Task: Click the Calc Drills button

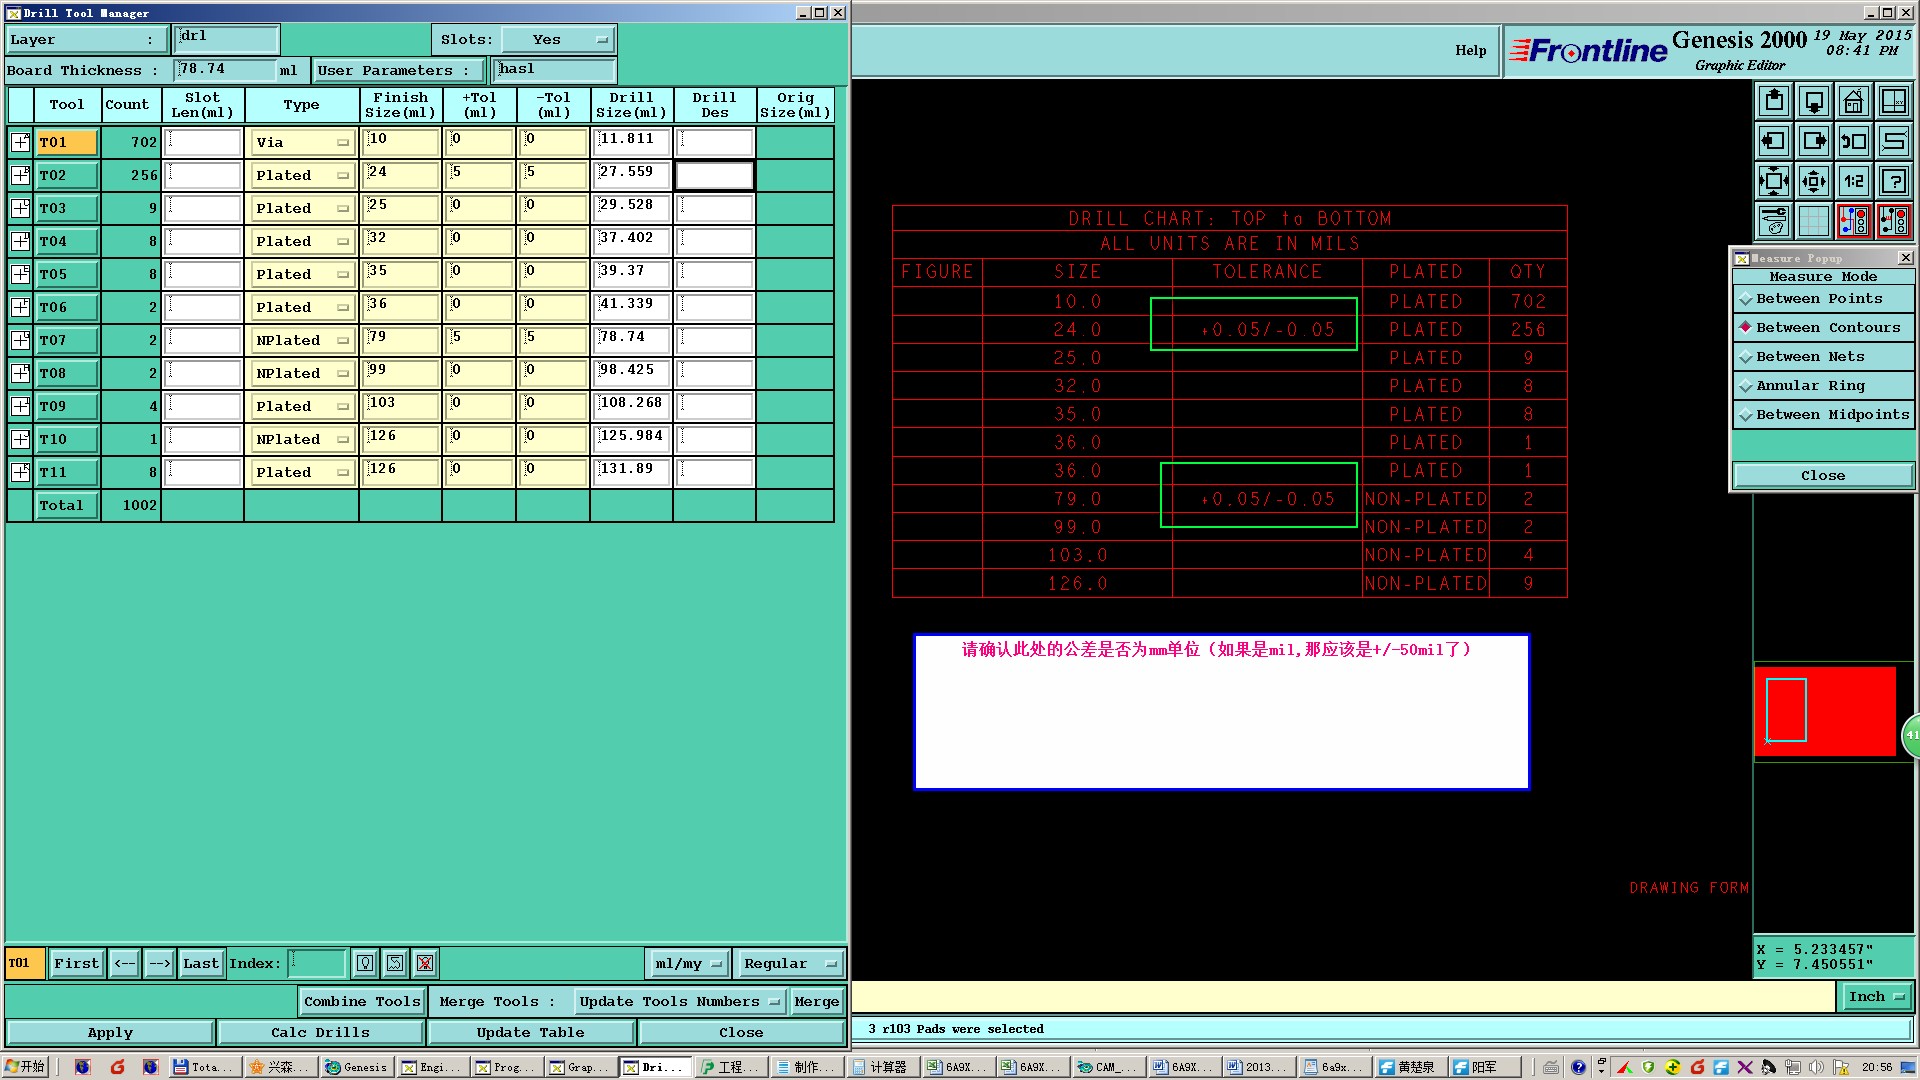Action: coord(320,1032)
